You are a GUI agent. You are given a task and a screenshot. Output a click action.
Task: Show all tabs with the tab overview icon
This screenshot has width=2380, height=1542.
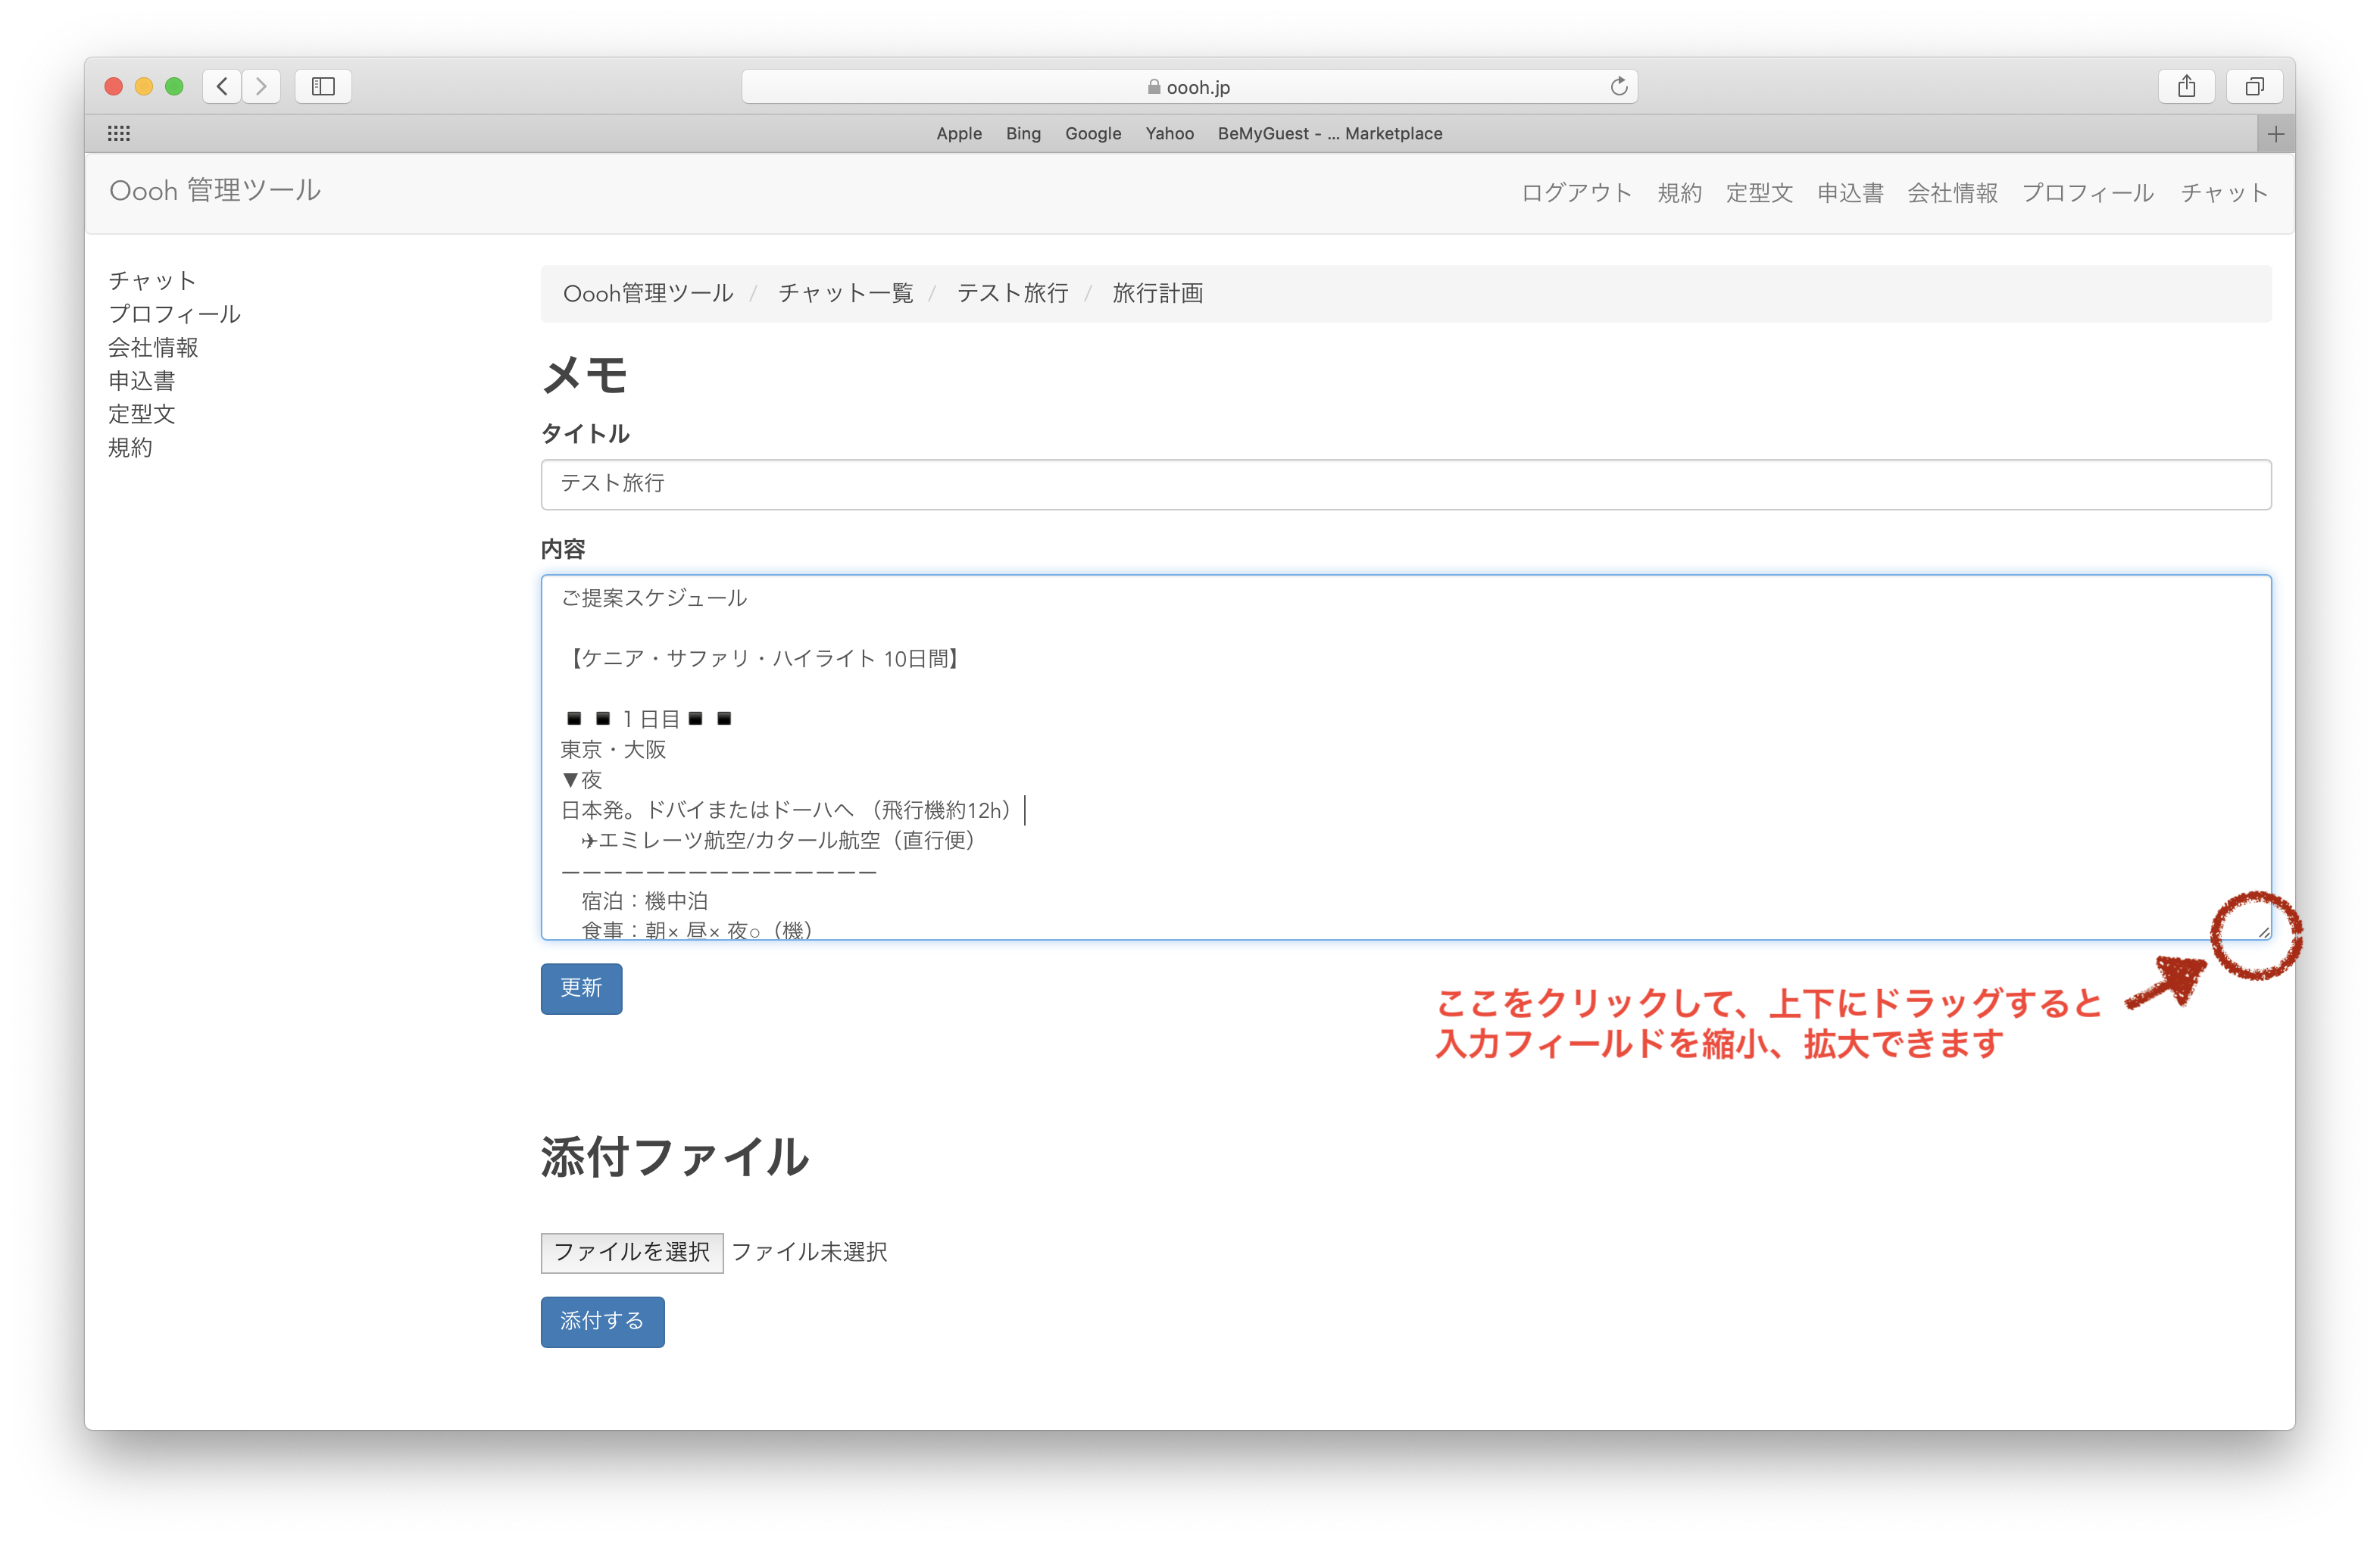2254,87
